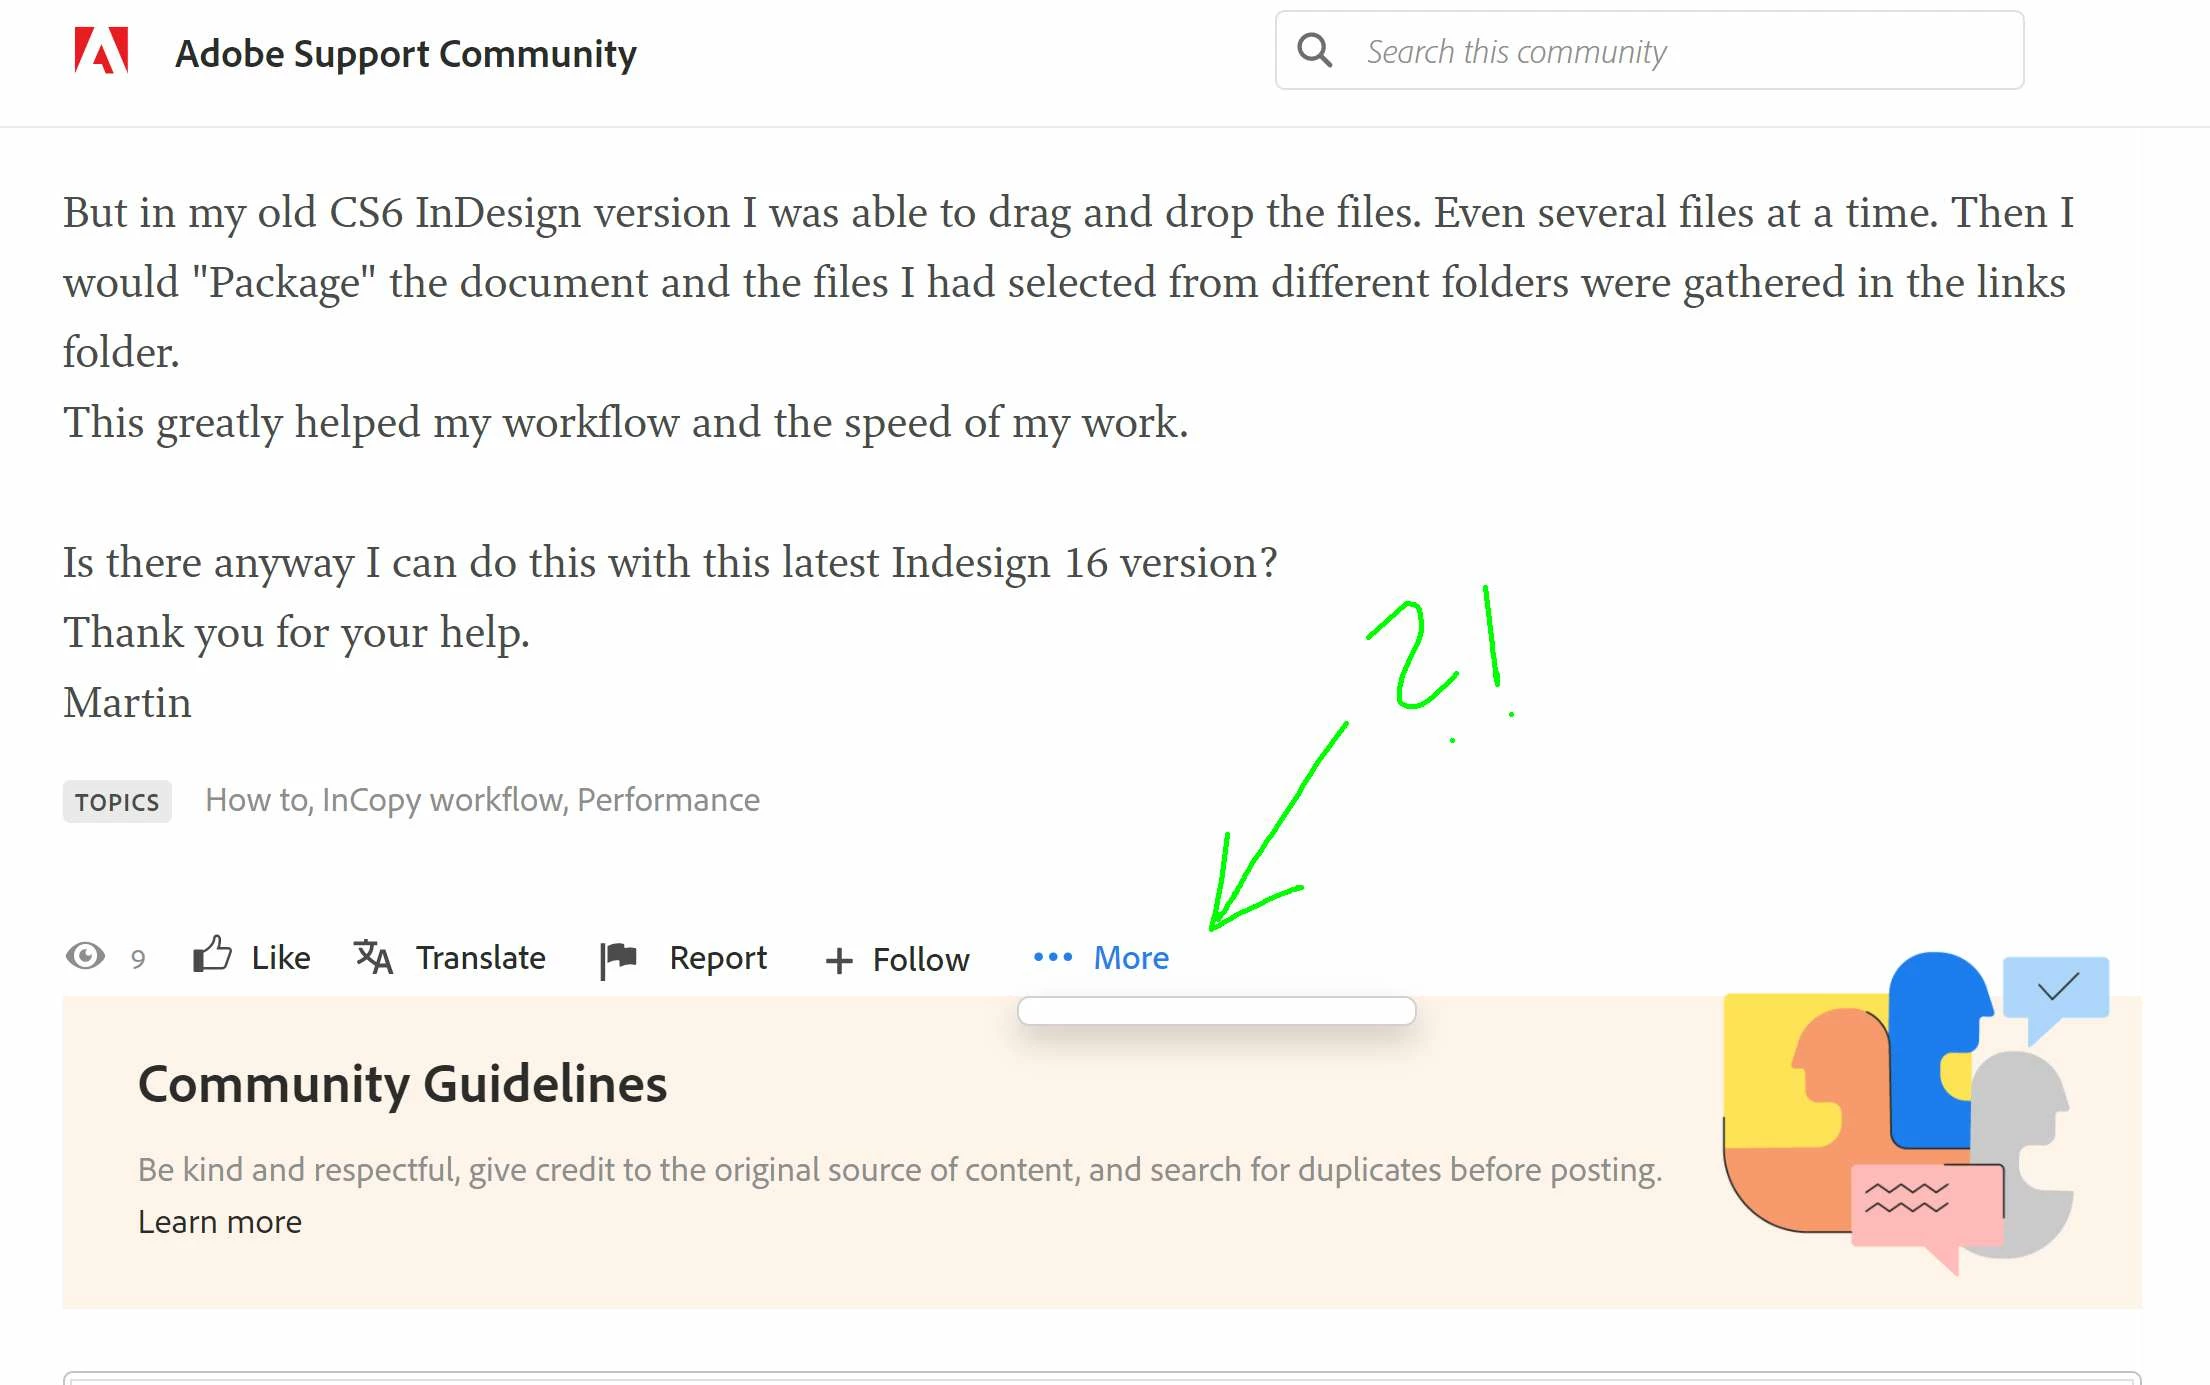Toggle Like on the post
Image resolution: width=2210 pixels, height=1385 pixels.
pos(280,957)
